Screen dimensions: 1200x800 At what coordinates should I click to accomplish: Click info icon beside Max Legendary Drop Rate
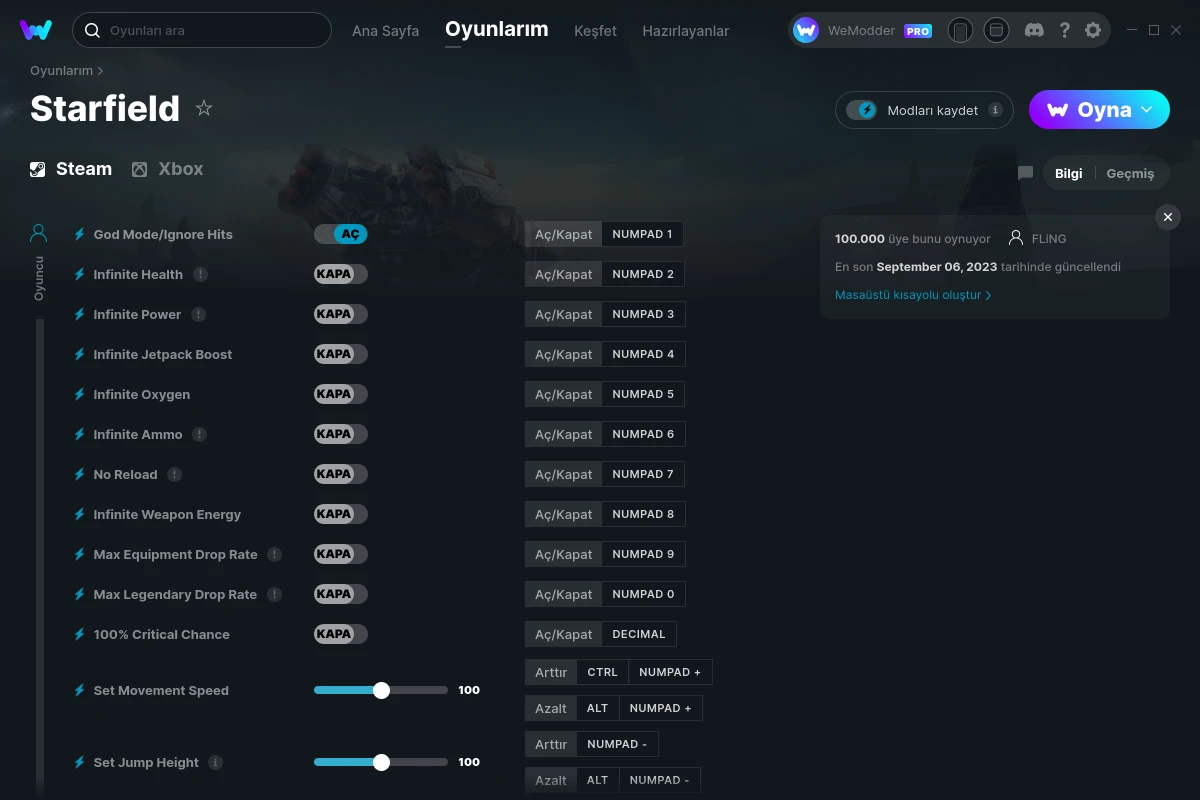click(275, 594)
